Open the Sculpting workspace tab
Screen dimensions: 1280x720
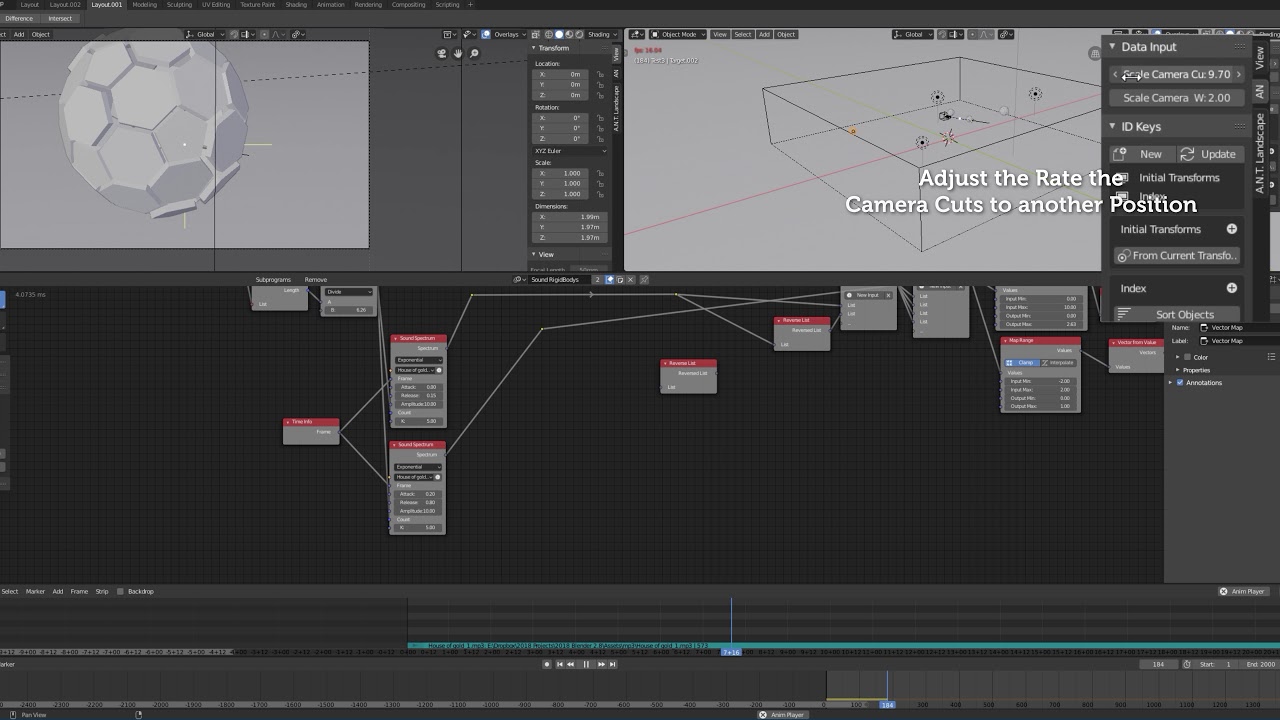point(179,4)
